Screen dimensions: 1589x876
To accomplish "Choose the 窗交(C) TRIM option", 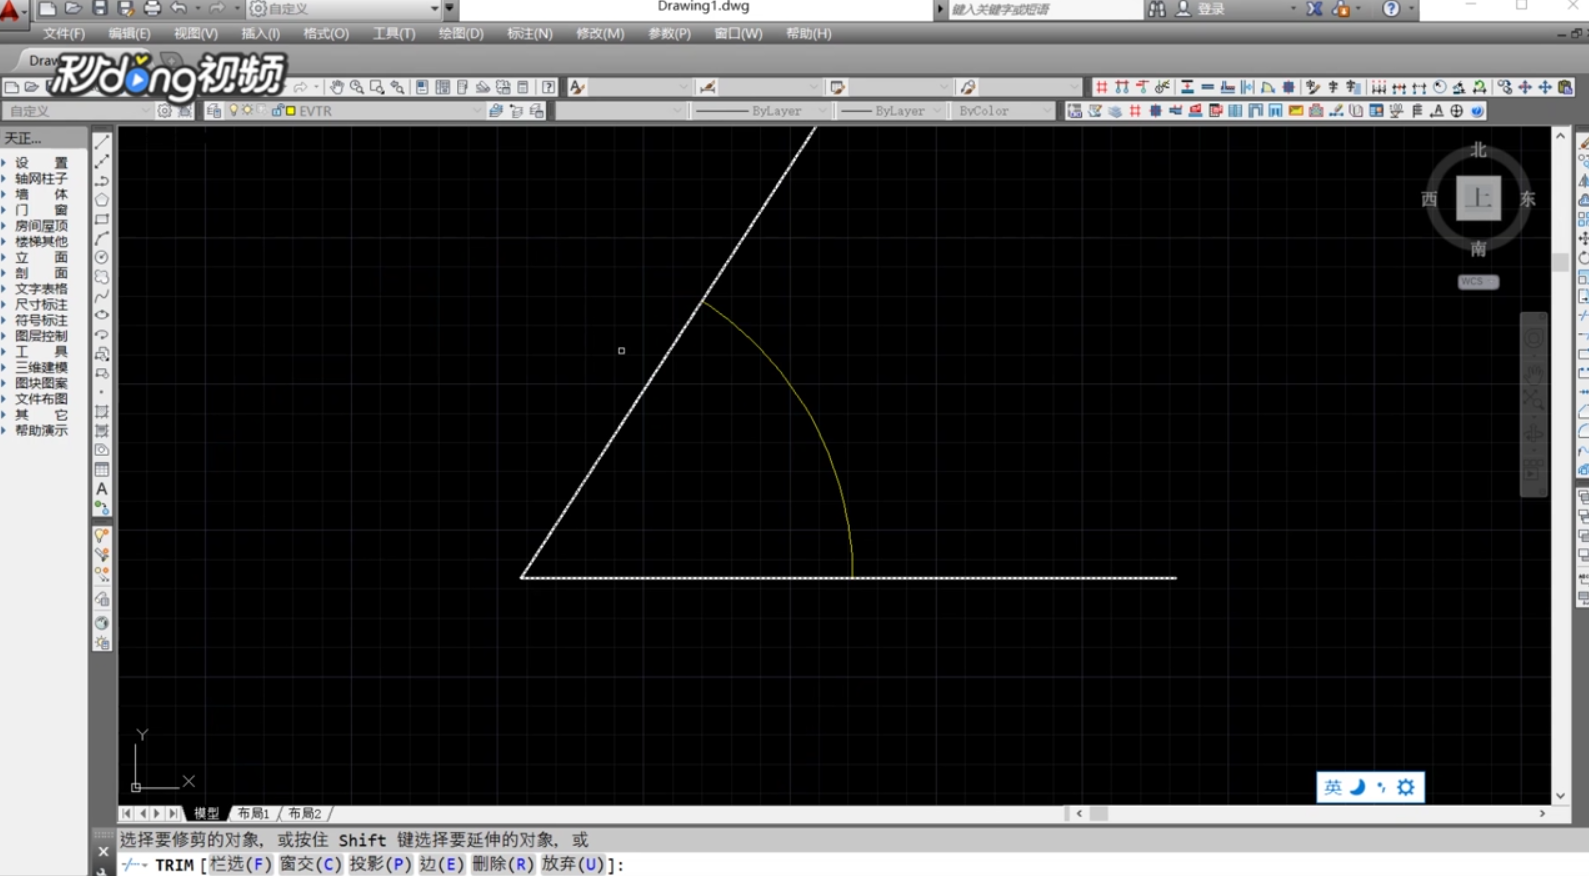I will (310, 865).
